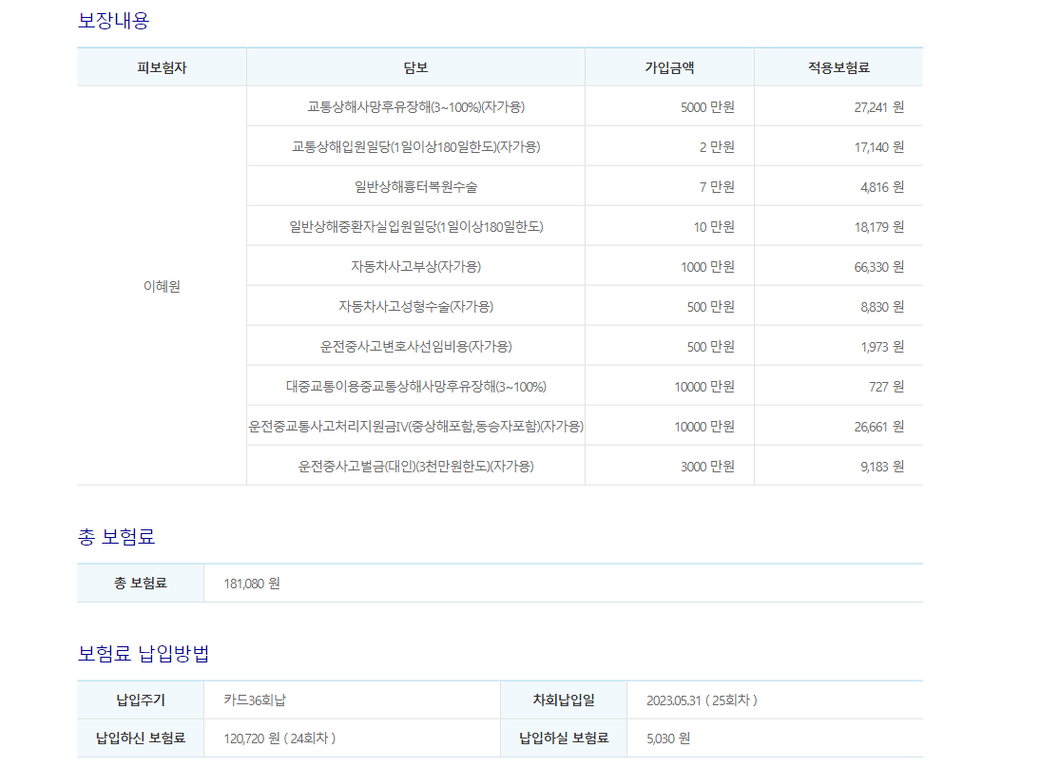Screen dimensions: 1040x784
Task: Click the 피보험자 column header
Action: pyautogui.click(x=162, y=68)
